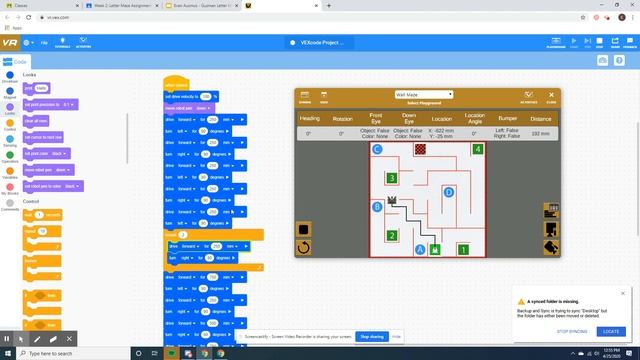This screenshot has width=640, height=360.
Task: Click the playground reset arrow button
Action: pyautogui.click(x=303, y=247)
